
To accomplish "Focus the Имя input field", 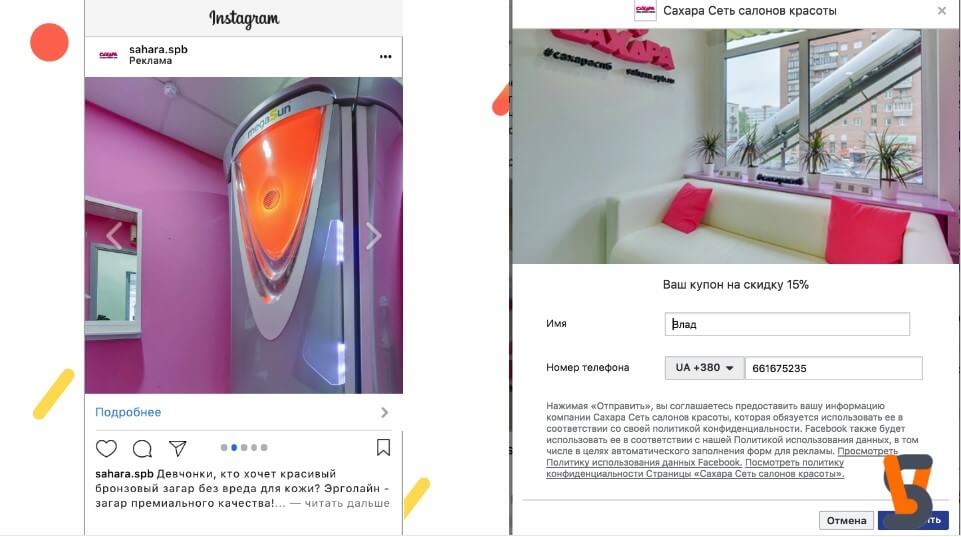I will tap(787, 324).
